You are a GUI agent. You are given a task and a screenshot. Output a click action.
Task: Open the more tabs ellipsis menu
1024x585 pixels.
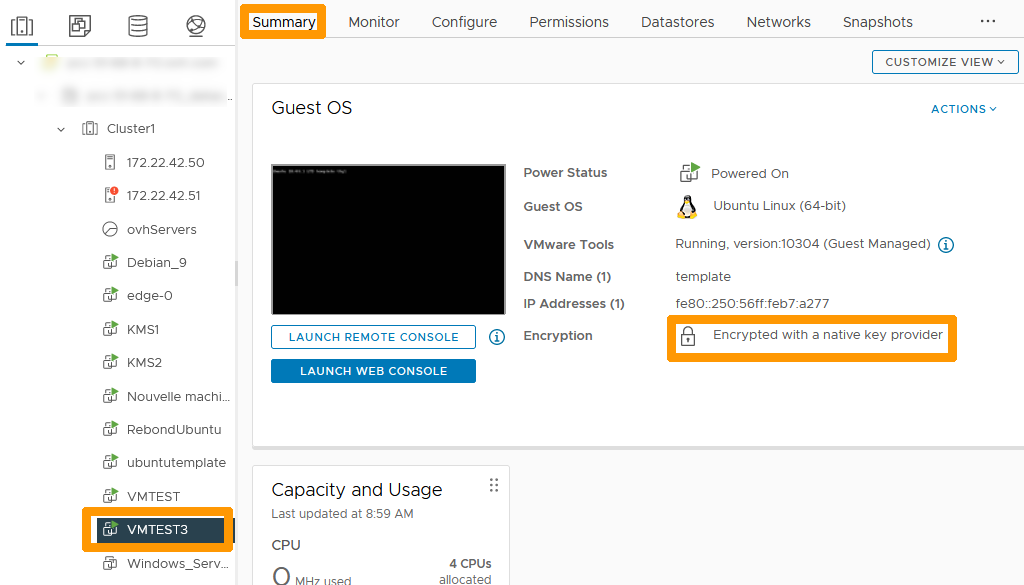coord(988,20)
